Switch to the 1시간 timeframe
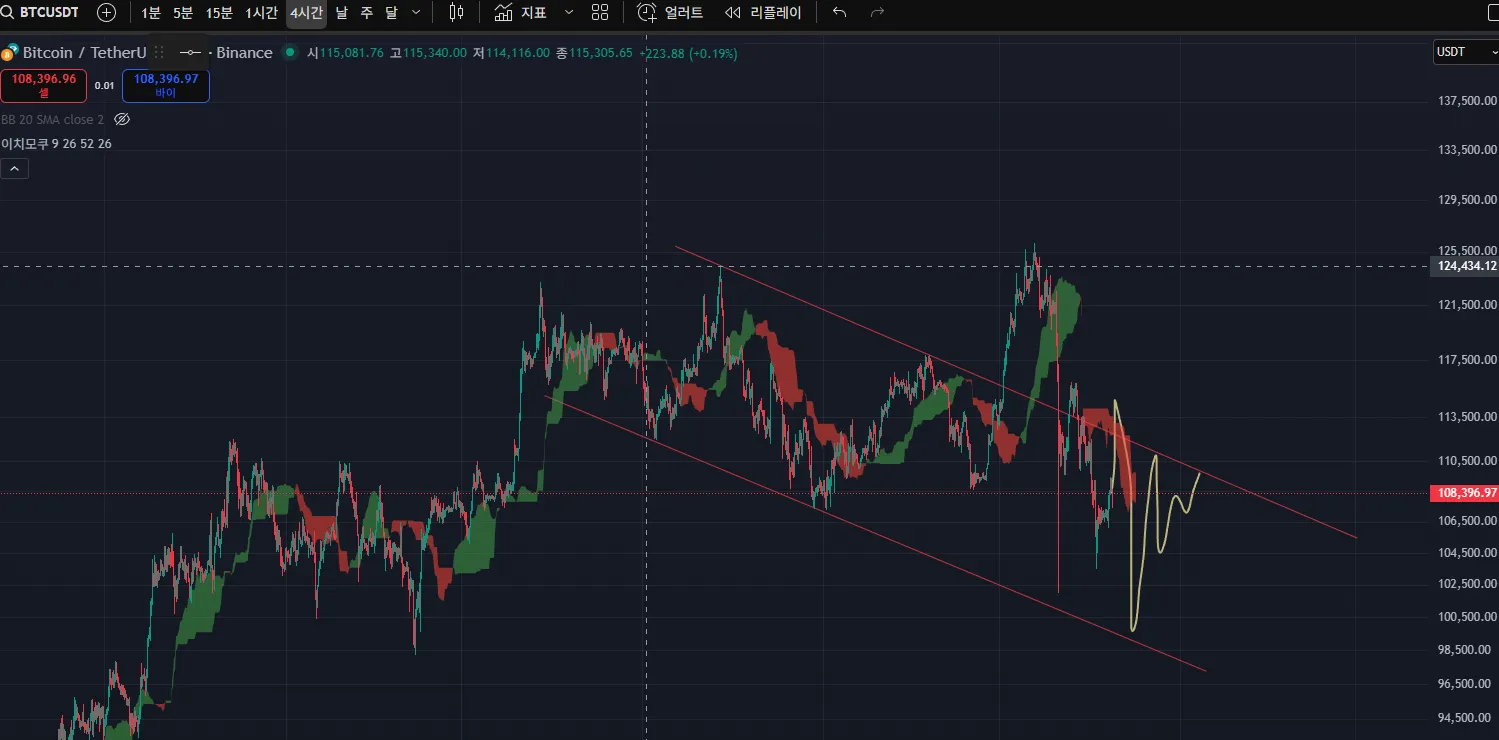Image resolution: width=1499 pixels, height=740 pixels. pos(261,13)
